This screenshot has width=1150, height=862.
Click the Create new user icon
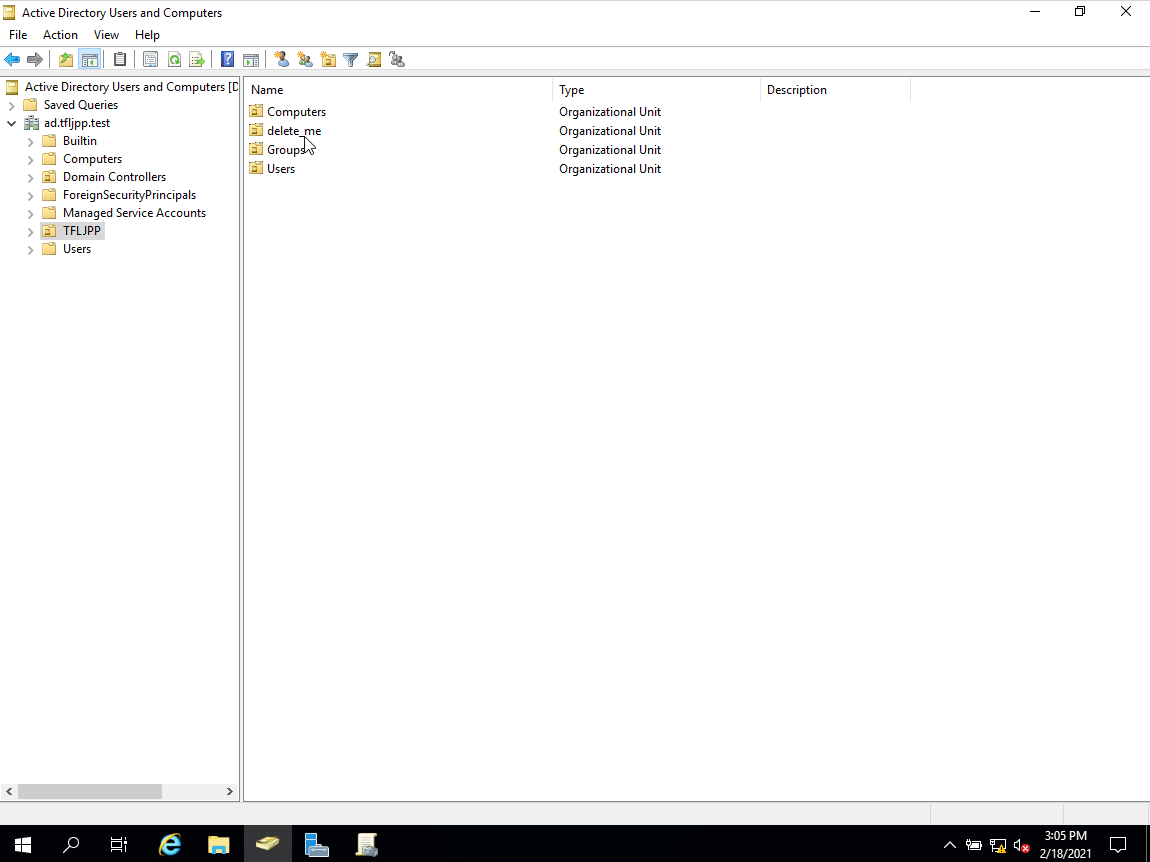(282, 60)
